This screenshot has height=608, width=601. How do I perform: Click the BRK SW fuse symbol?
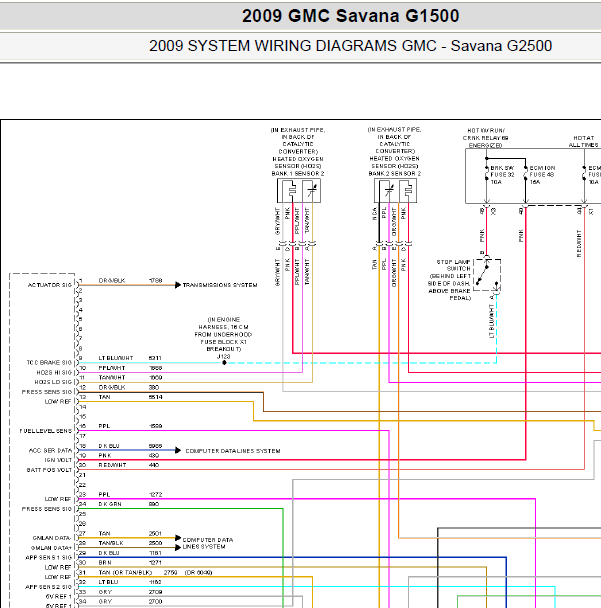[486, 173]
